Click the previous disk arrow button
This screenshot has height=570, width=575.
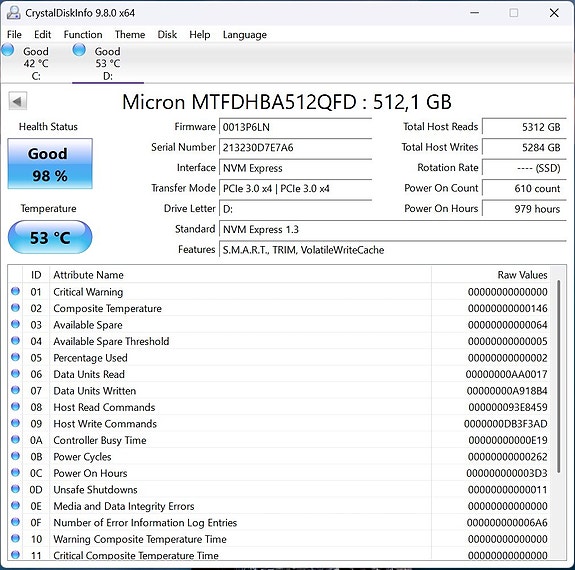pos(17,101)
